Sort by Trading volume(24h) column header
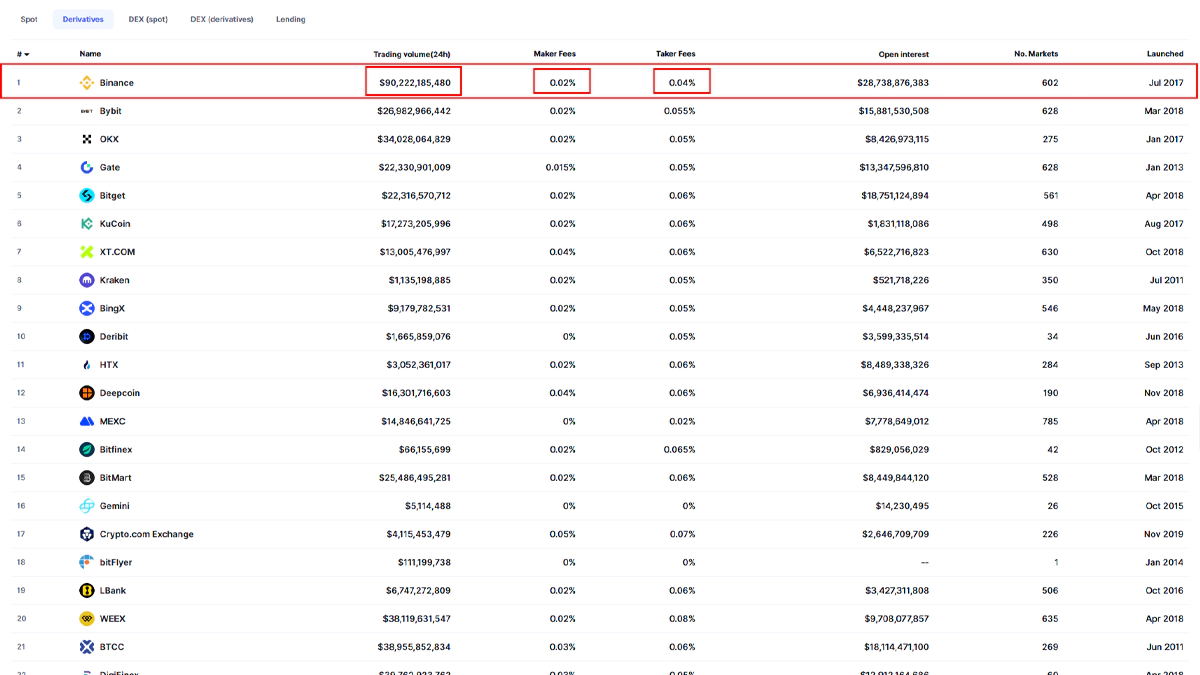 (x=412, y=54)
